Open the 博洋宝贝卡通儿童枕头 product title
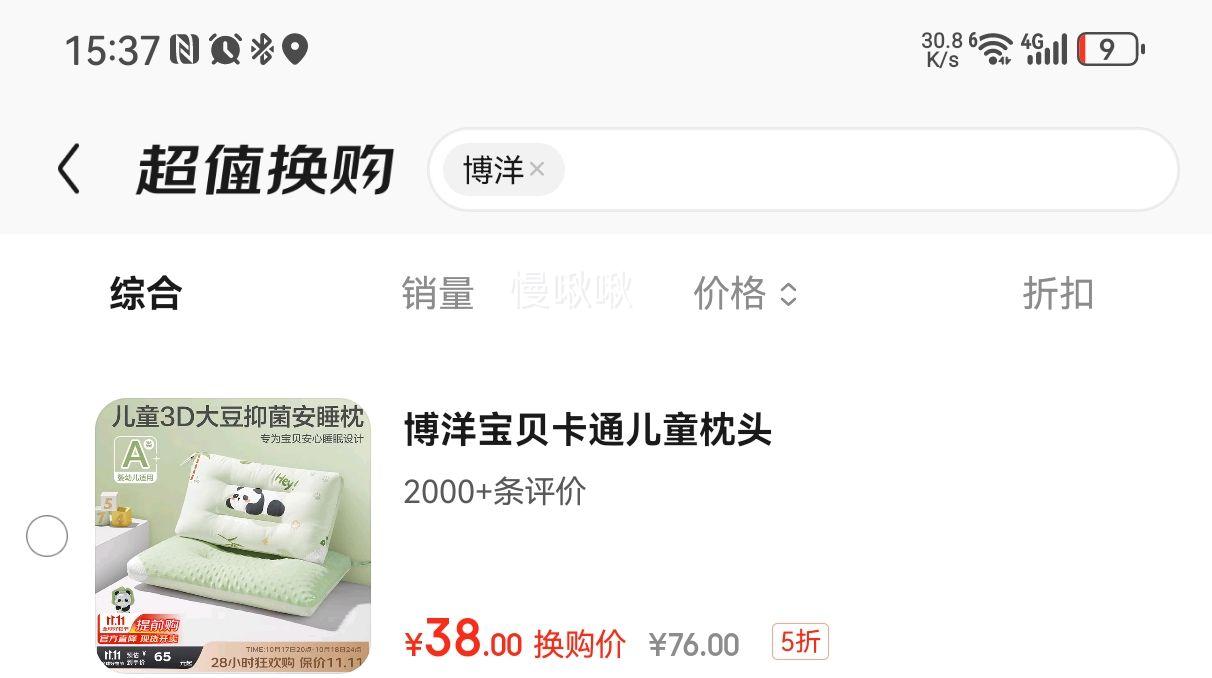This screenshot has width=1212, height=678. (x=588, y=430)
